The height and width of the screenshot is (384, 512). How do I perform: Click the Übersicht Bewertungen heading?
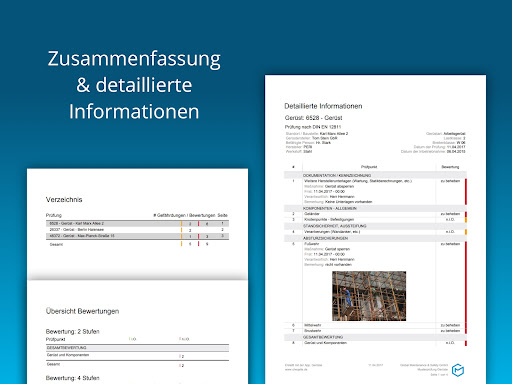(82, 311)
